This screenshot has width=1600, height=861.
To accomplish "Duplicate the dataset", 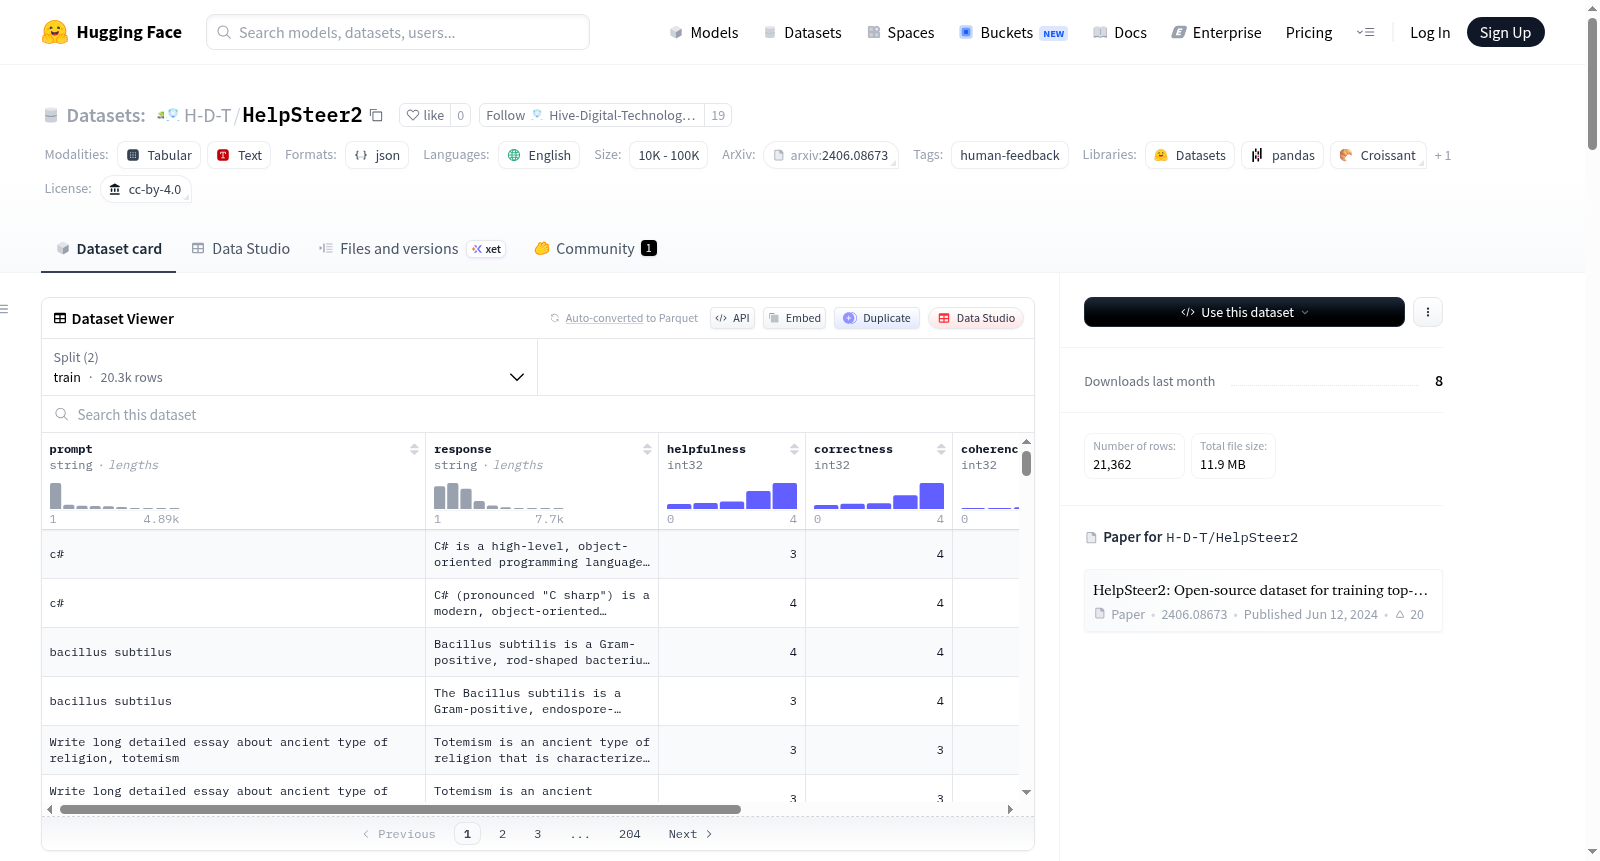I will pyautogui.click(x=877, y=318).
